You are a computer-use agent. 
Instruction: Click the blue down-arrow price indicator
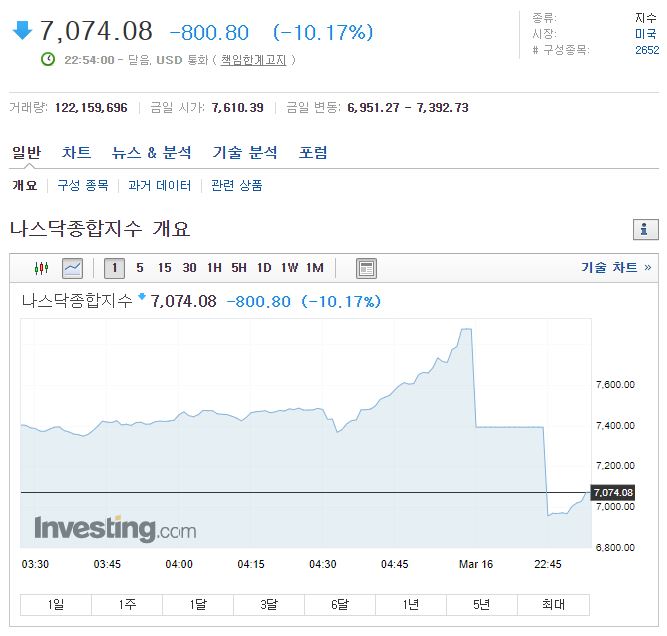[22, 32]
